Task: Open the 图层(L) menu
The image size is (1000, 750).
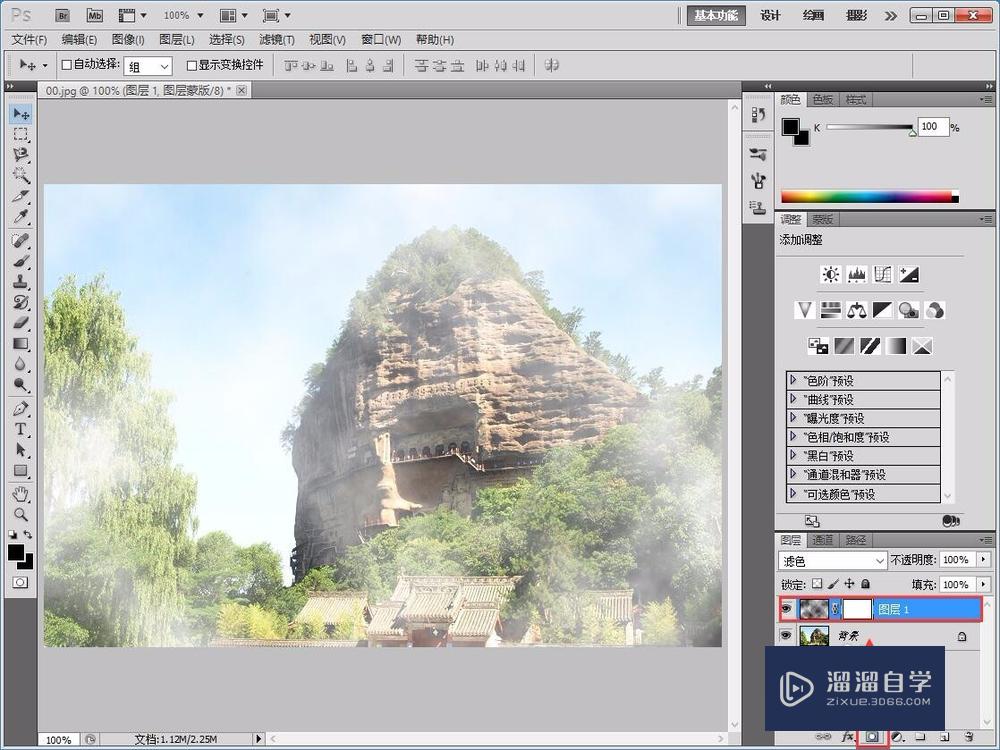Action: click(177, 40)
